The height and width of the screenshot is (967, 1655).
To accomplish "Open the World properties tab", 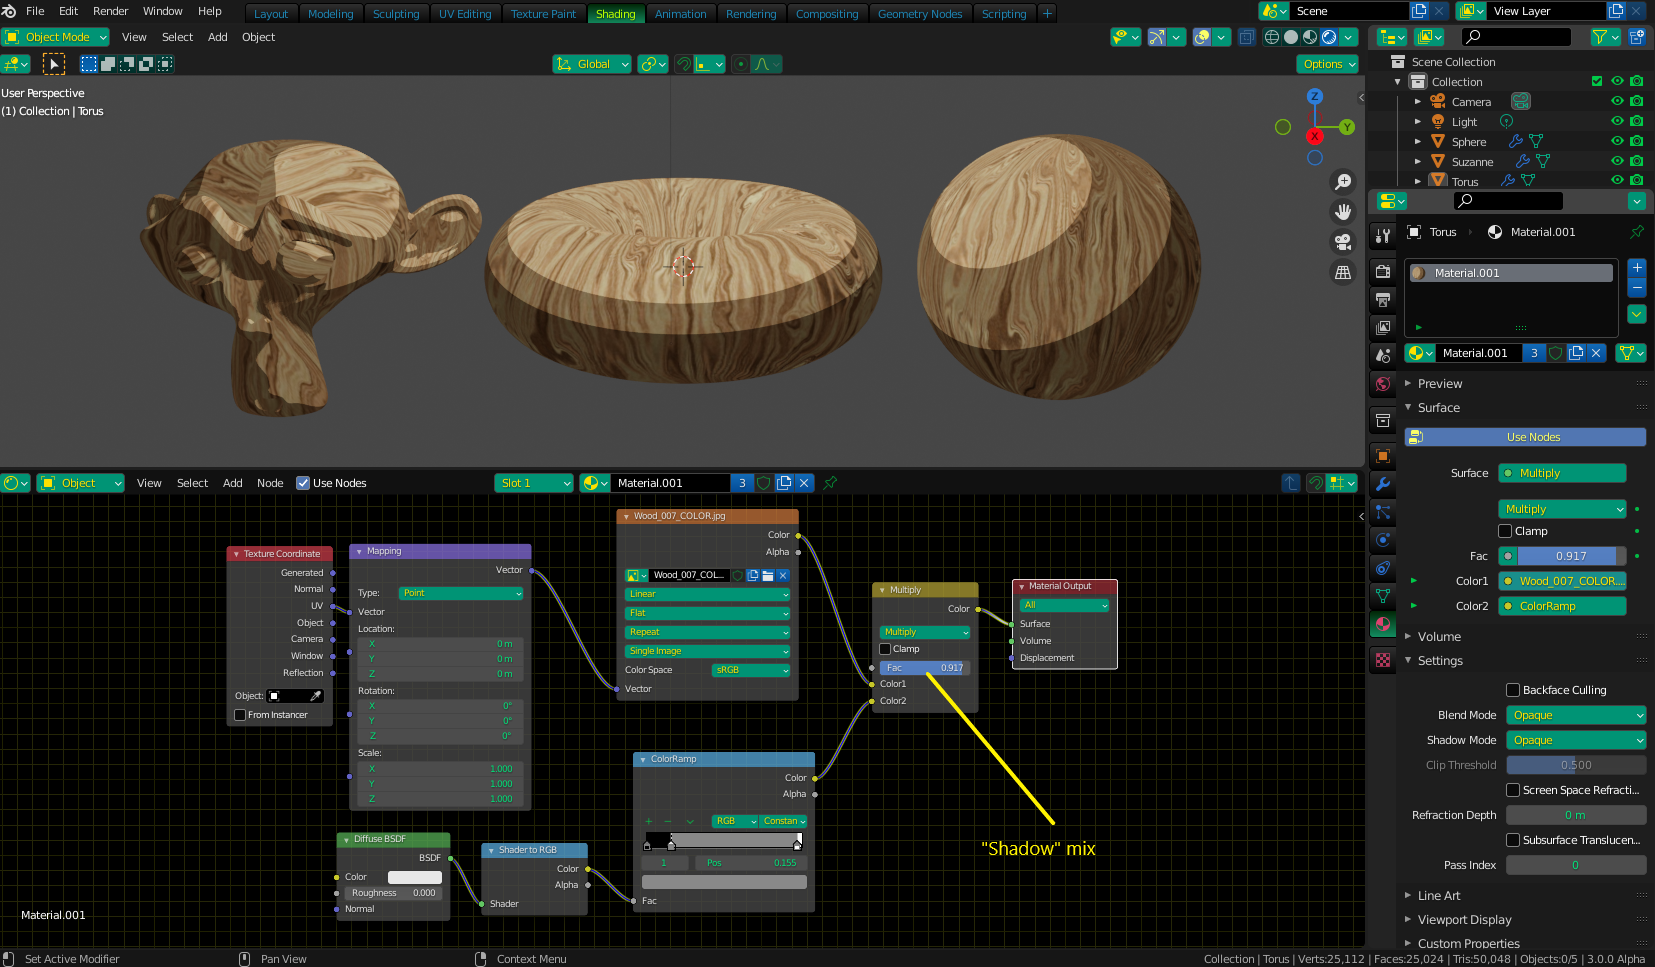I will click(x=1383, y=383).
